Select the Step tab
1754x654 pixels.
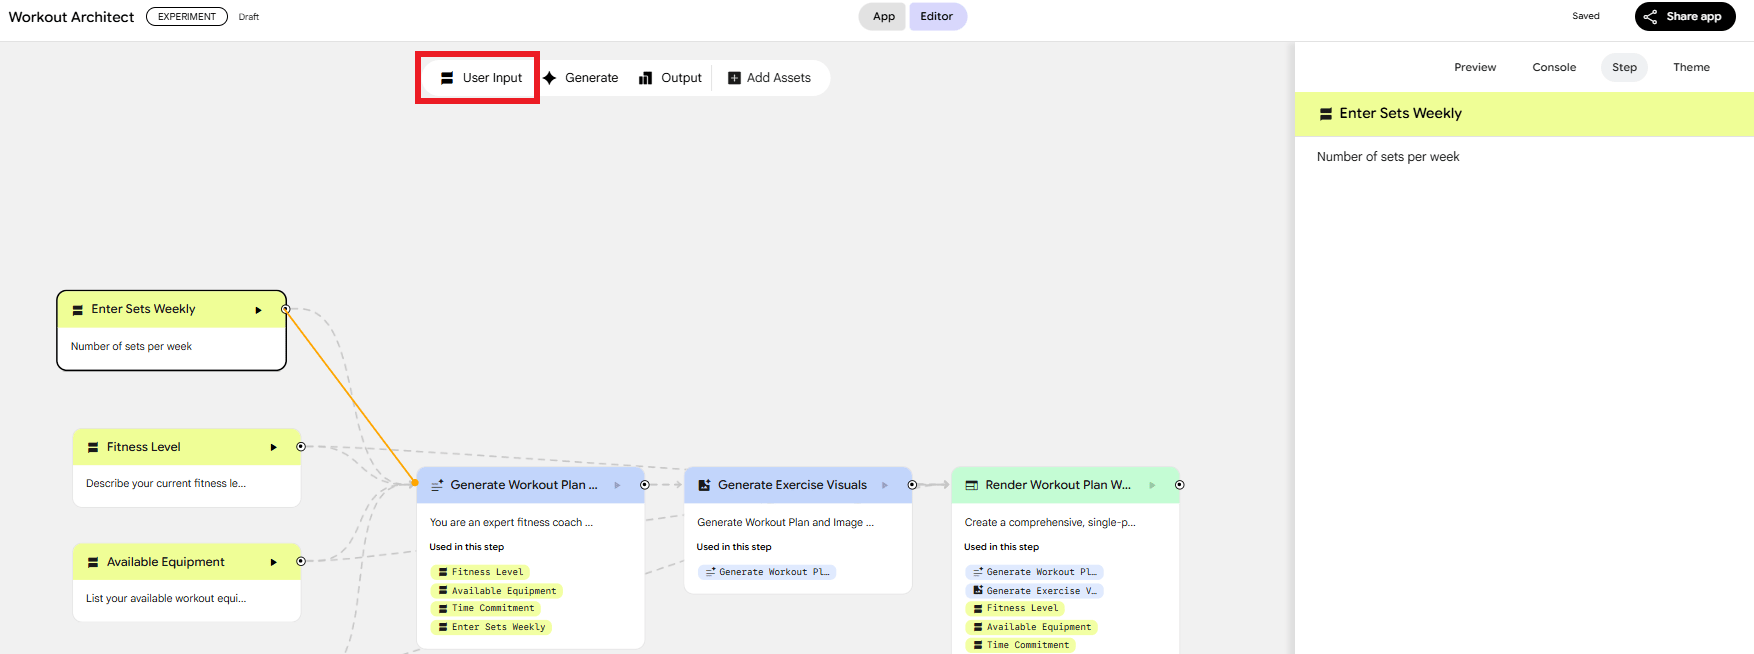click(1624, 67)
